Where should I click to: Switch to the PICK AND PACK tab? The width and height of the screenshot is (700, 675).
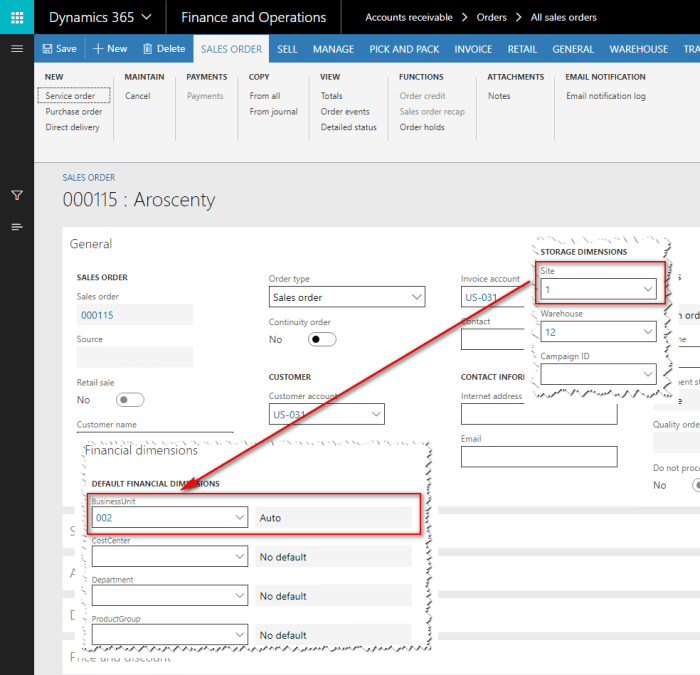(x=404, y=49)
